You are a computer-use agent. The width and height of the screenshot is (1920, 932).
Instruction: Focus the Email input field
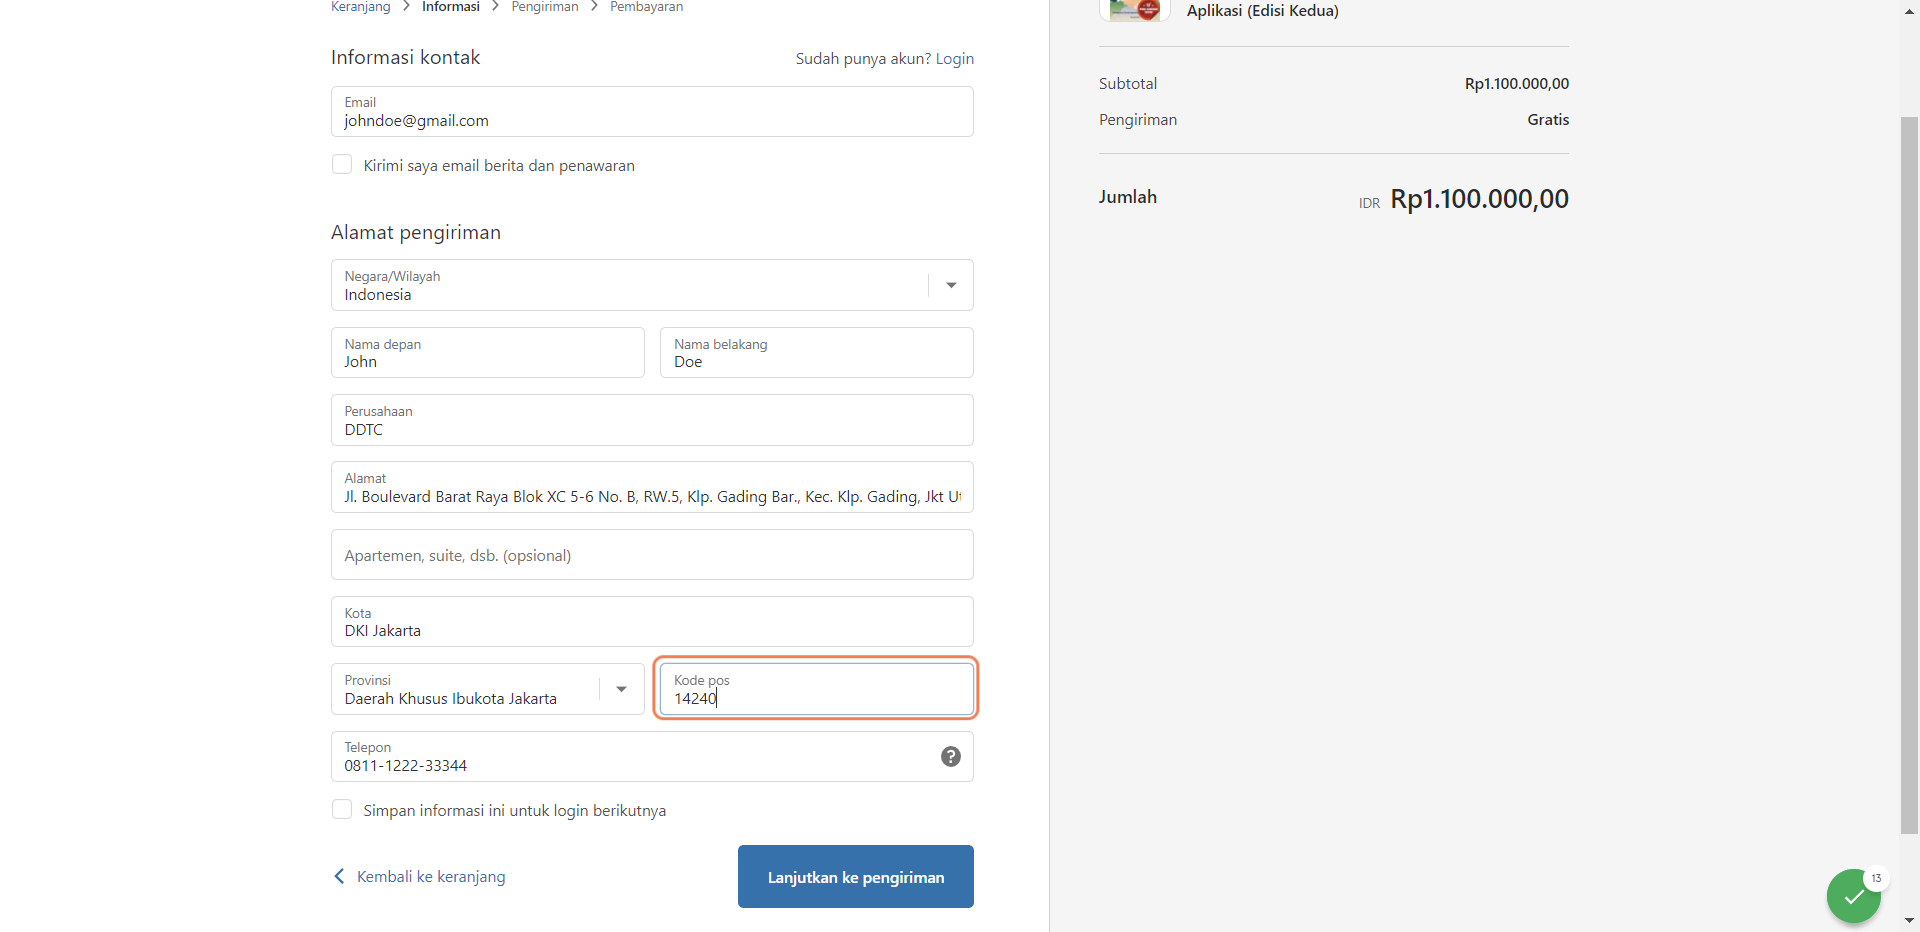point(652,112)
